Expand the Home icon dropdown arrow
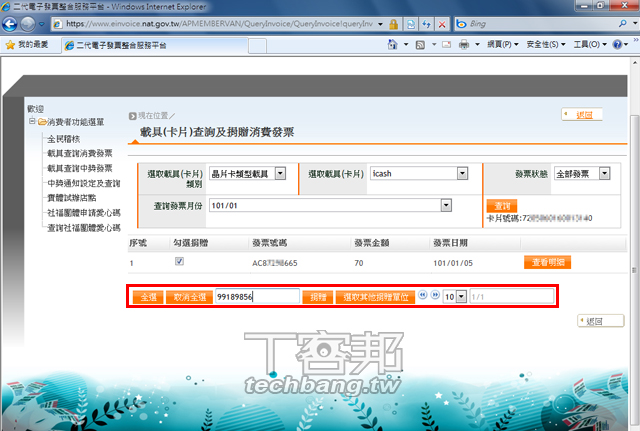Screen dimensions: 640x431 pos(405,44)
